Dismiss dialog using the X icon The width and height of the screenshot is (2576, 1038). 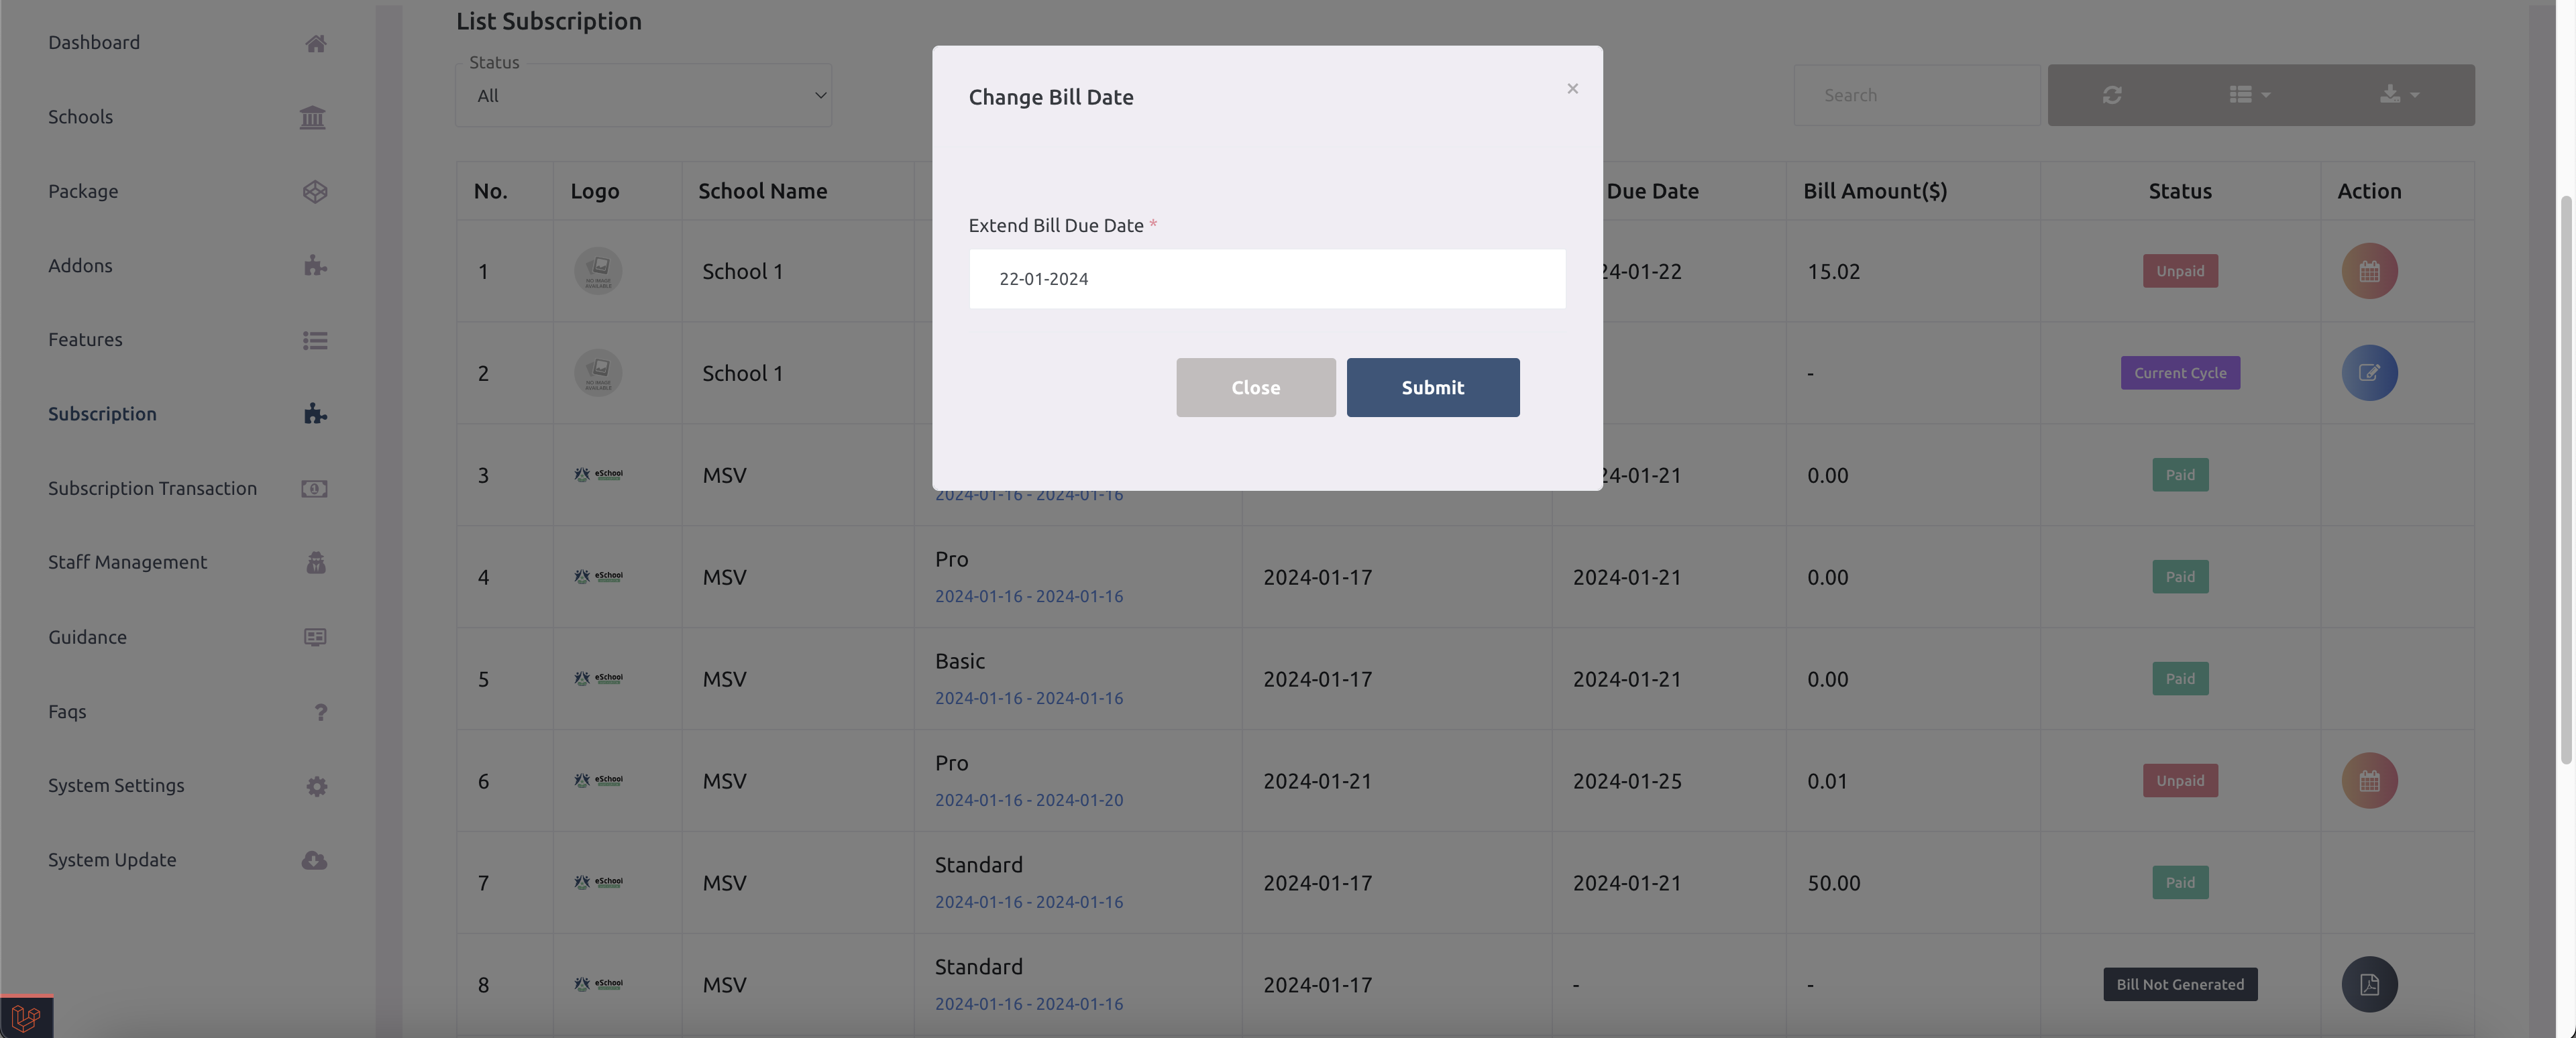(x=1572, y=89)
